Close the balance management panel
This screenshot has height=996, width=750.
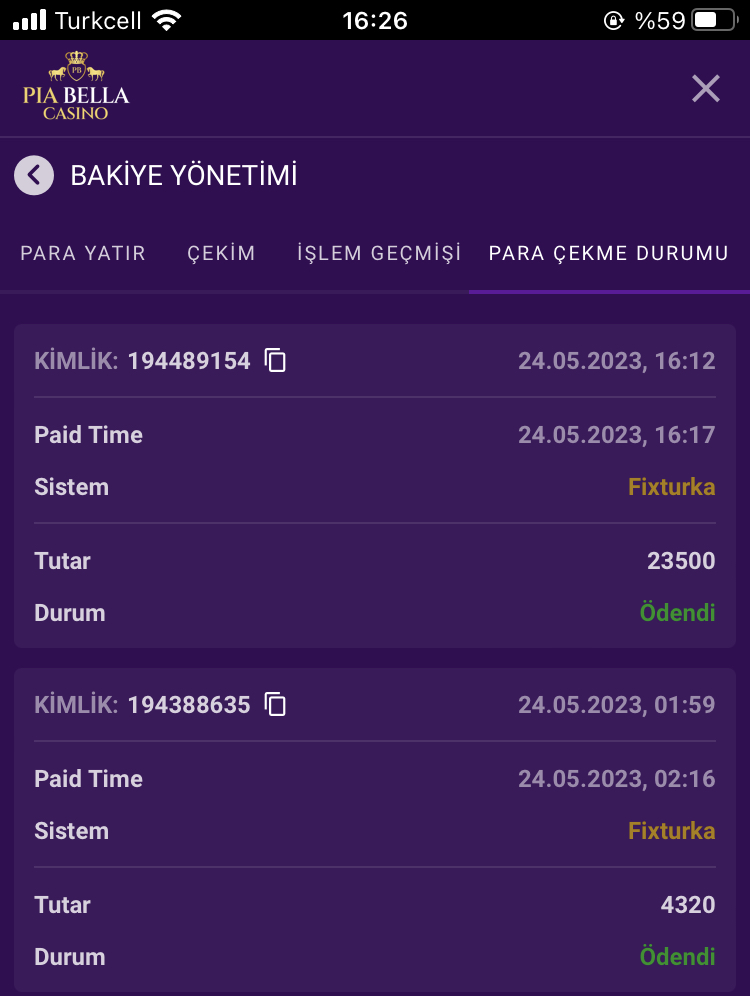point(706,89)
